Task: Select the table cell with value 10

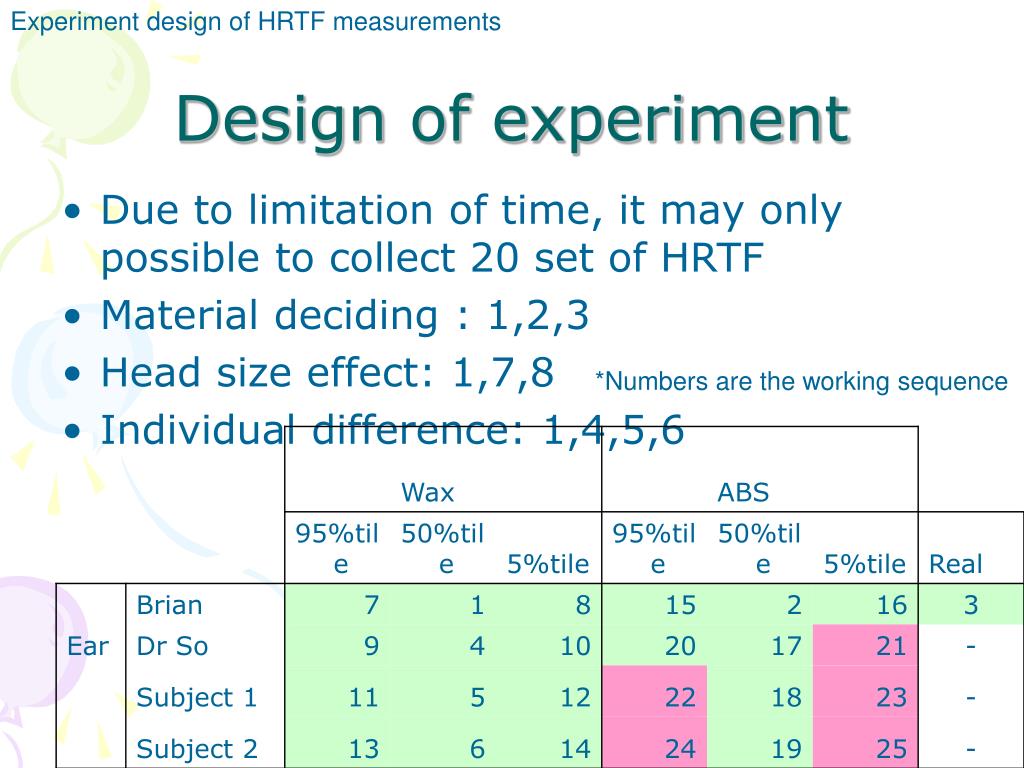Action: 548,646
